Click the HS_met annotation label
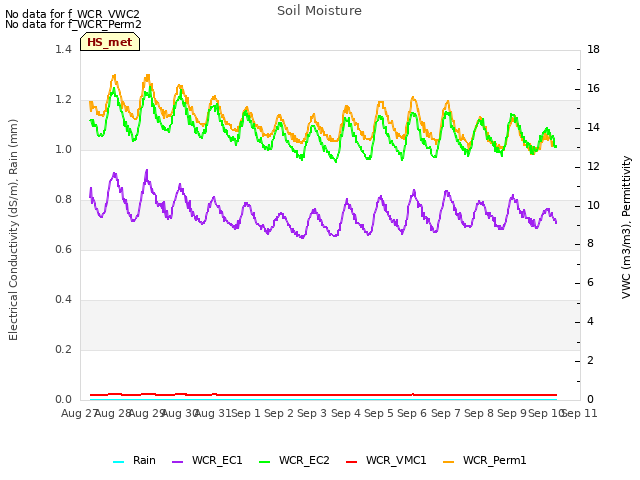Viewport: 640px width, 480px height. pyautogui.click(x=110, y=42)
